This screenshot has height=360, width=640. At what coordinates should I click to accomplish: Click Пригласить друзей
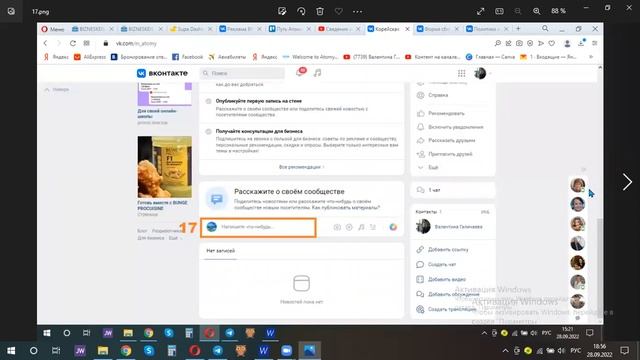[x=450, y=154]
